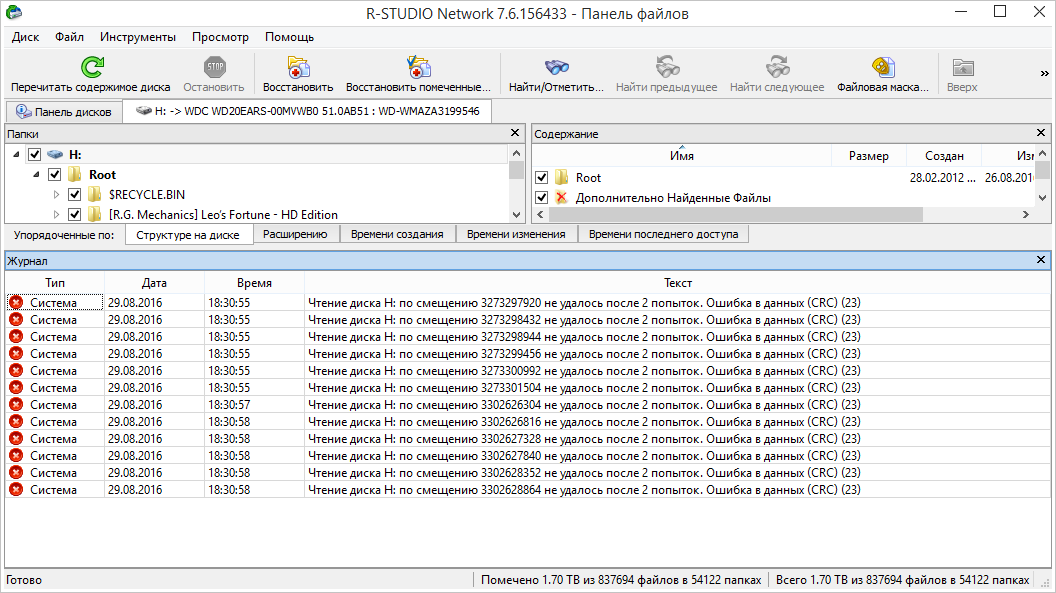The width and height of the screenshot is (1056, 593).
Task: Toggle the $RECYCLE.BIN checkbox
Action: click(x=75, y=195)
